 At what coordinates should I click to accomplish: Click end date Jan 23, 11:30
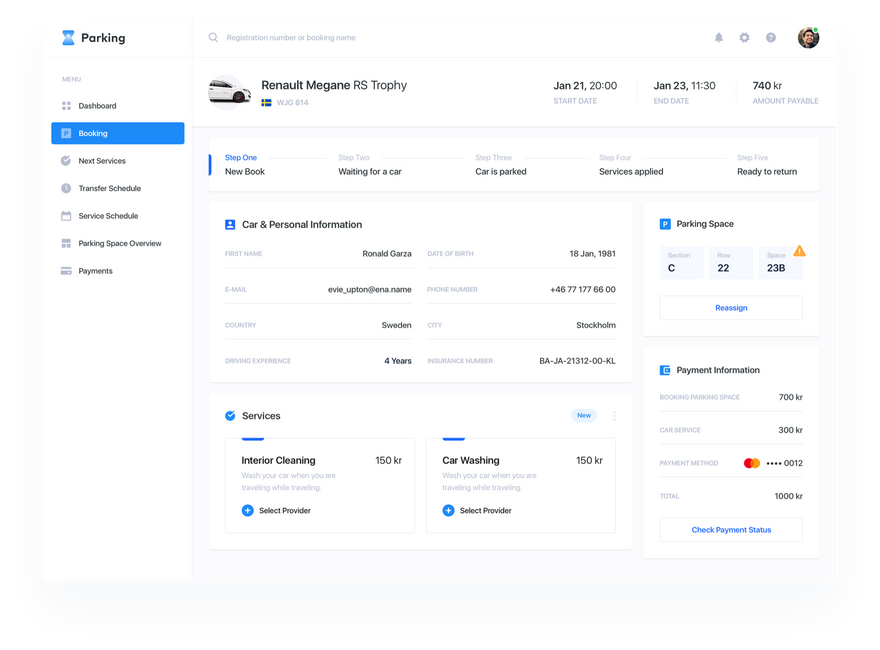[x=684, y=86]
